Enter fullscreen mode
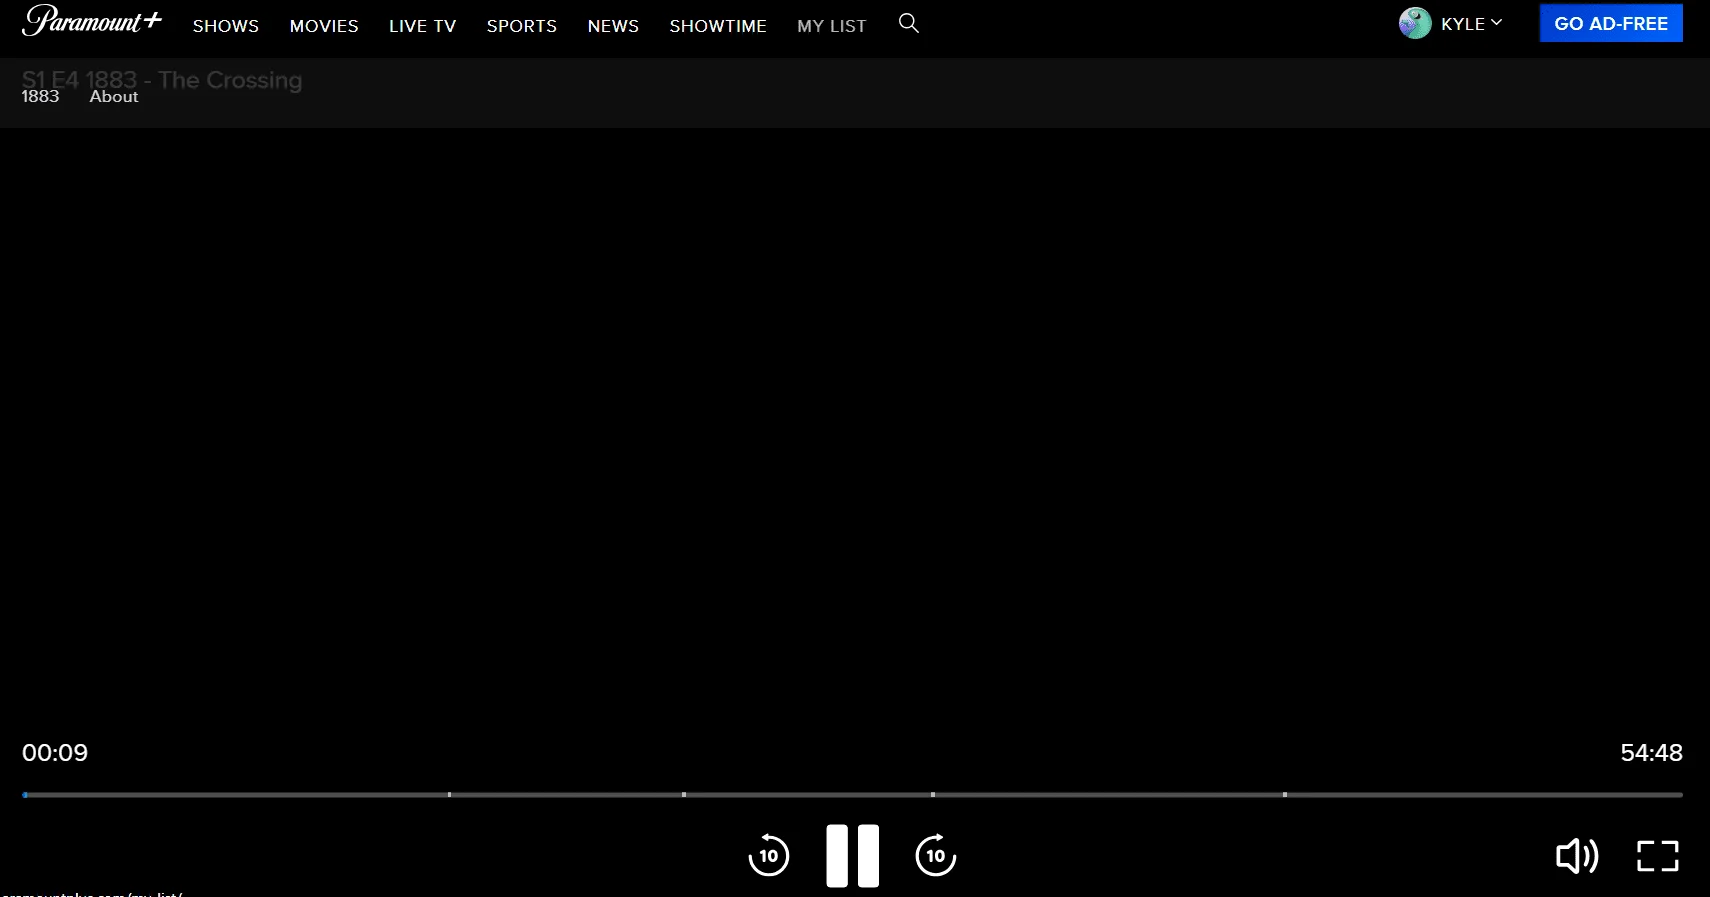The image size is (1710, 897). click(x=1657, y=856)
